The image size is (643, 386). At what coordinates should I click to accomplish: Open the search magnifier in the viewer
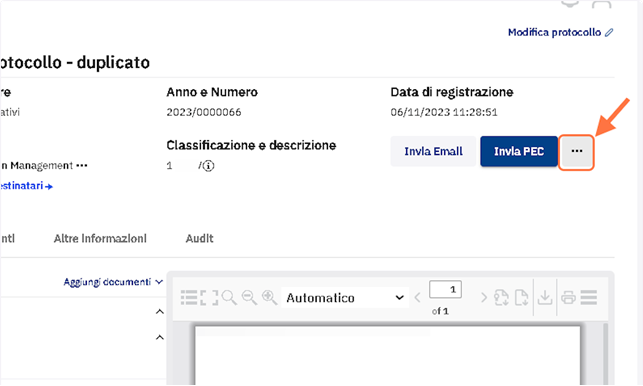[x=229, y=297]
